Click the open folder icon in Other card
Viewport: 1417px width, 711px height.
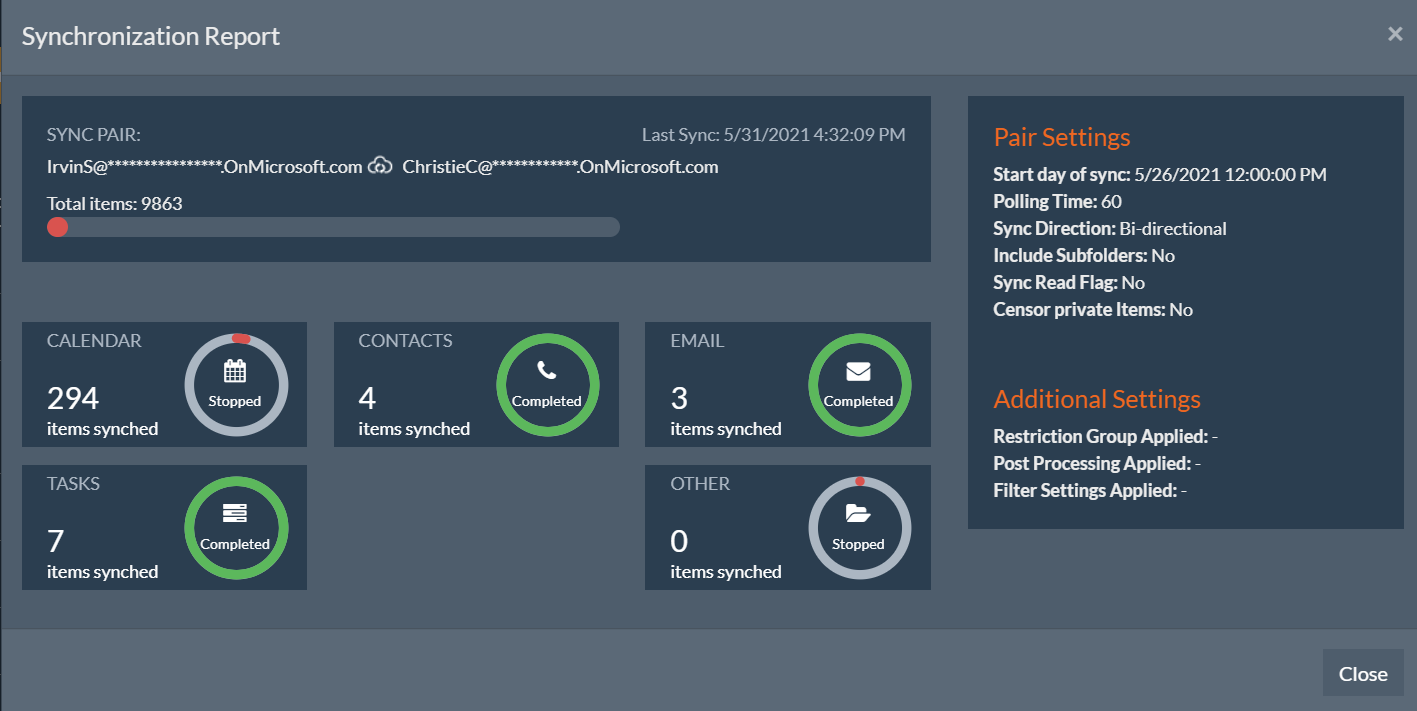click(858, 514)
